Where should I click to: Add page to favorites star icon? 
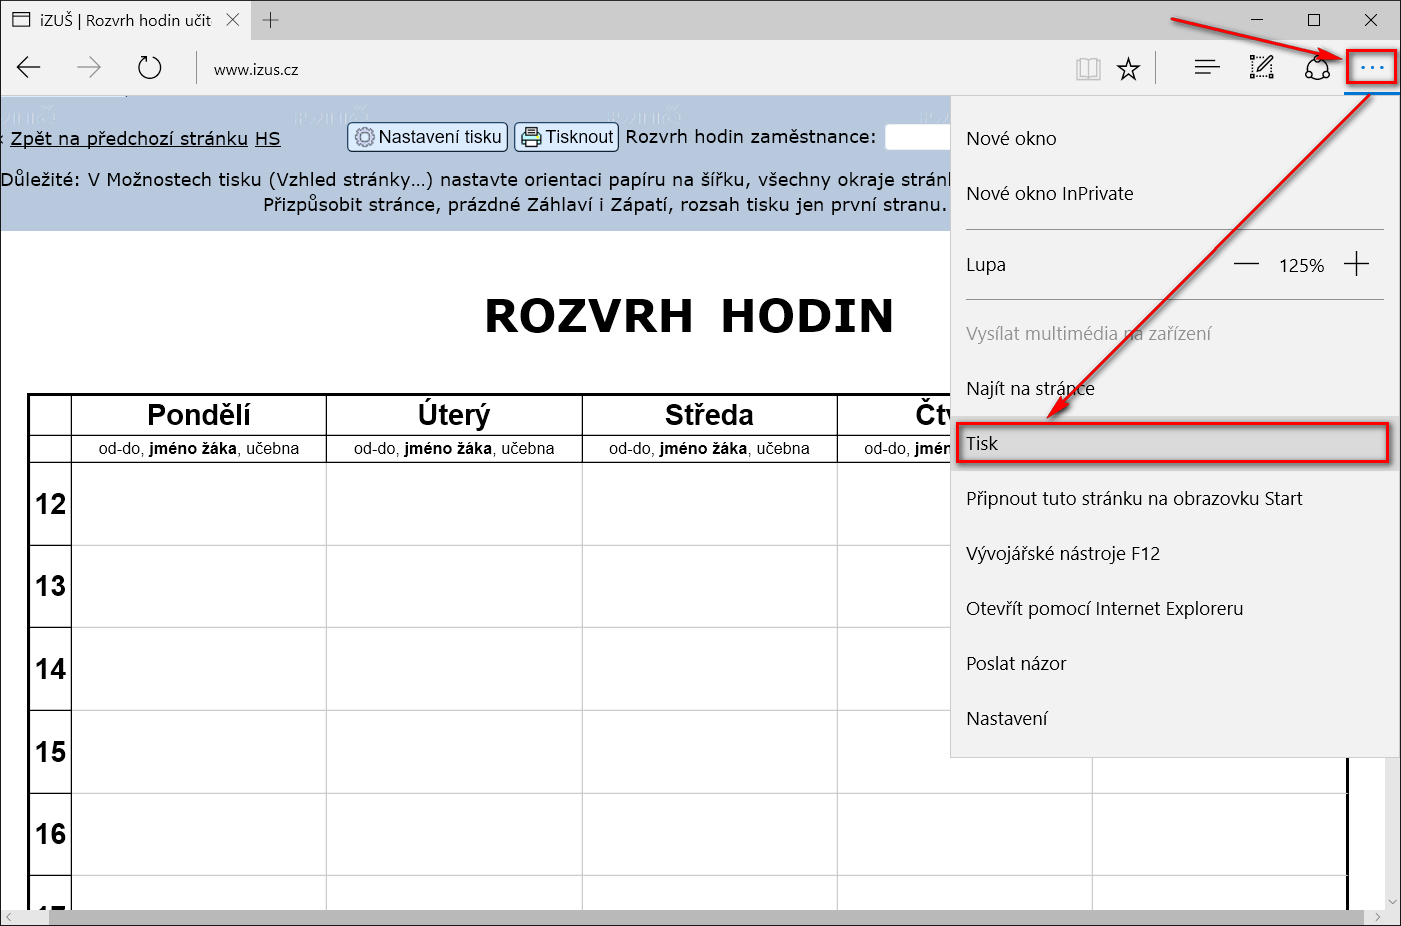click(x=1128, y=69)
